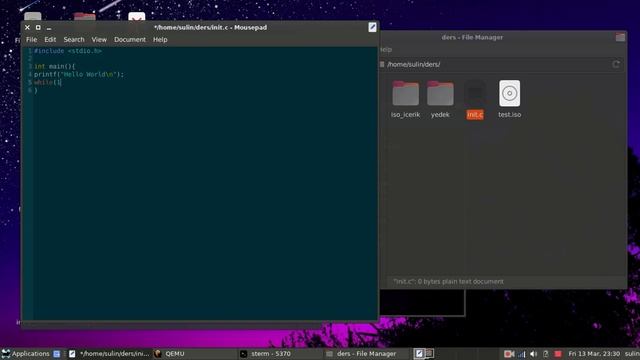Viewport: 640px width, 360px height.
Task: Open the Help menu in Mousepad
Action: pos(160,40)
